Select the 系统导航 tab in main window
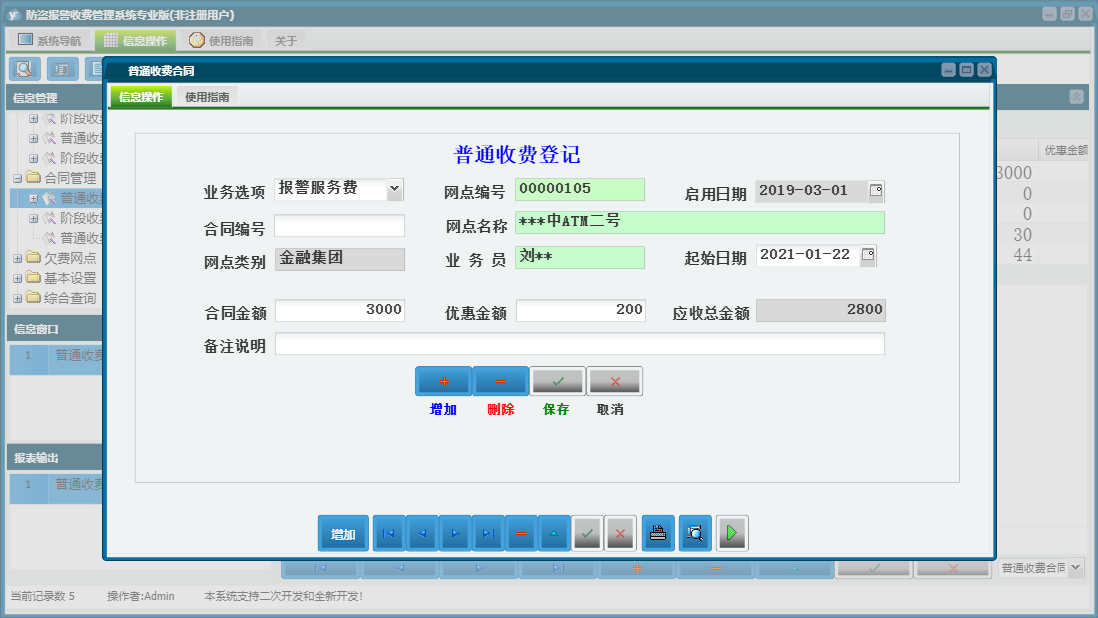The width and height of the screenshot is (1098, 618). tap(49, 41)
